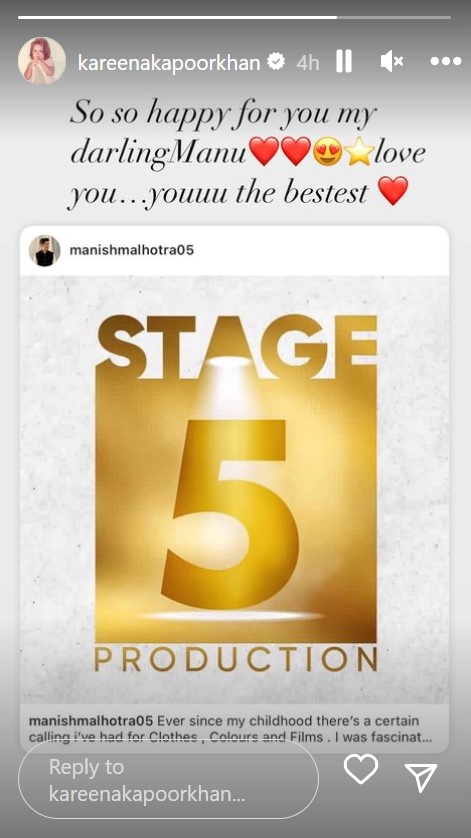Open the three-dot more options menu
Image resolution: width=471 pixels, height=838 pixels.
(x=446, y=61)
